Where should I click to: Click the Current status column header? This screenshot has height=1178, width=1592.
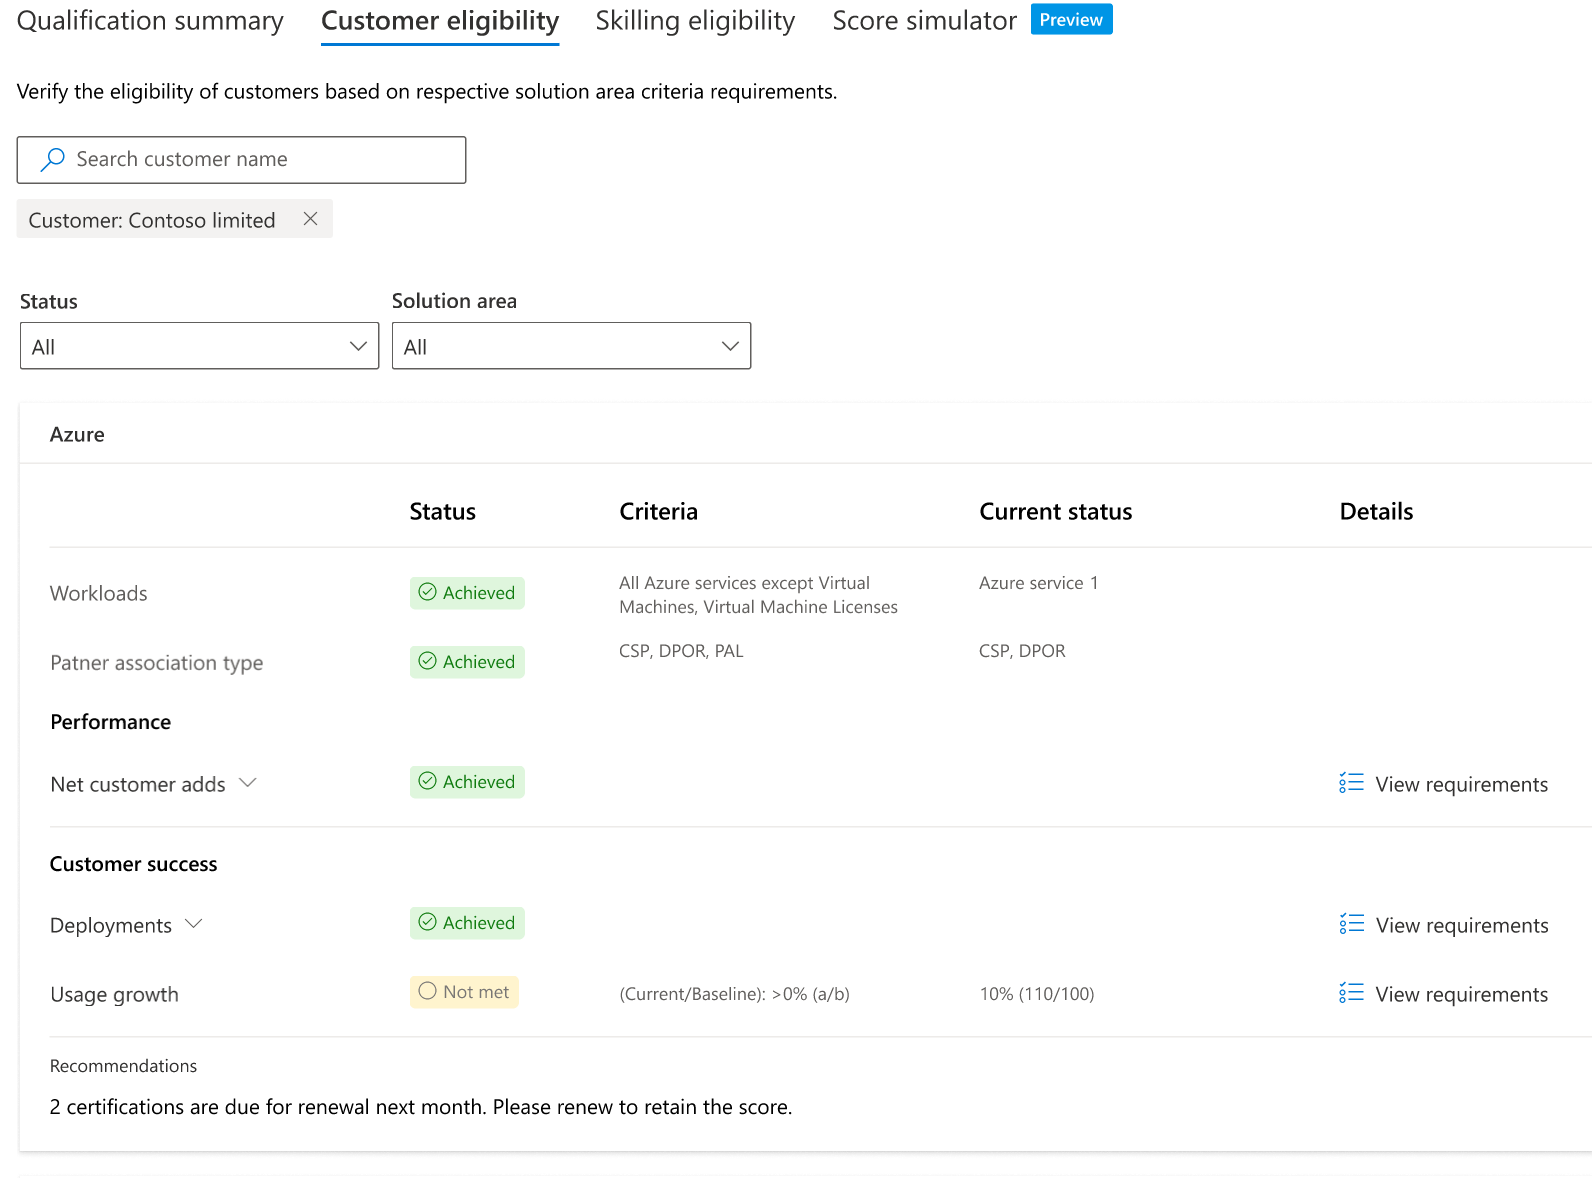[x=1055, y=512]
